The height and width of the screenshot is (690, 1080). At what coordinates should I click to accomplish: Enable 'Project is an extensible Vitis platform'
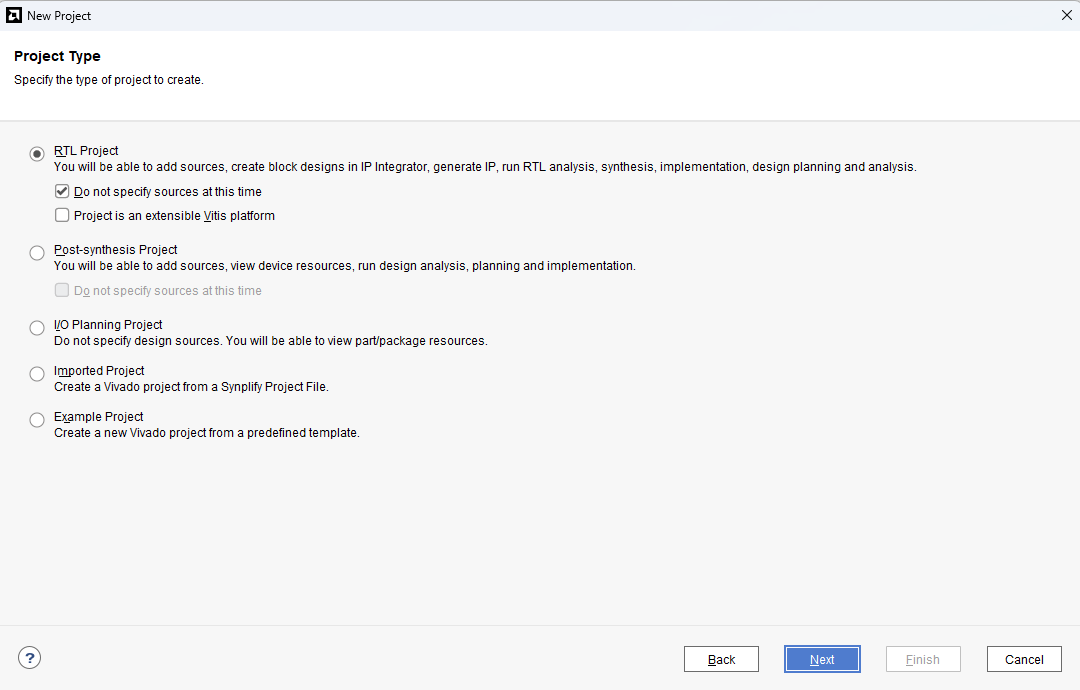coord(63,215)
